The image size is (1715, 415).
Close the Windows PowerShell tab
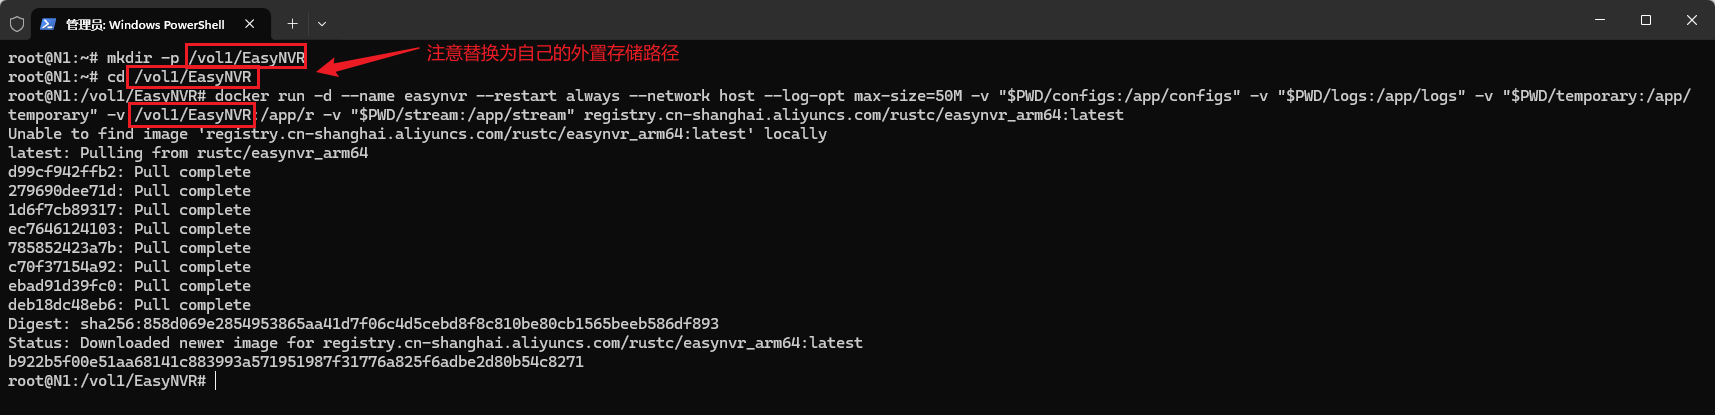pyautogui.click(x=249, y=23)
